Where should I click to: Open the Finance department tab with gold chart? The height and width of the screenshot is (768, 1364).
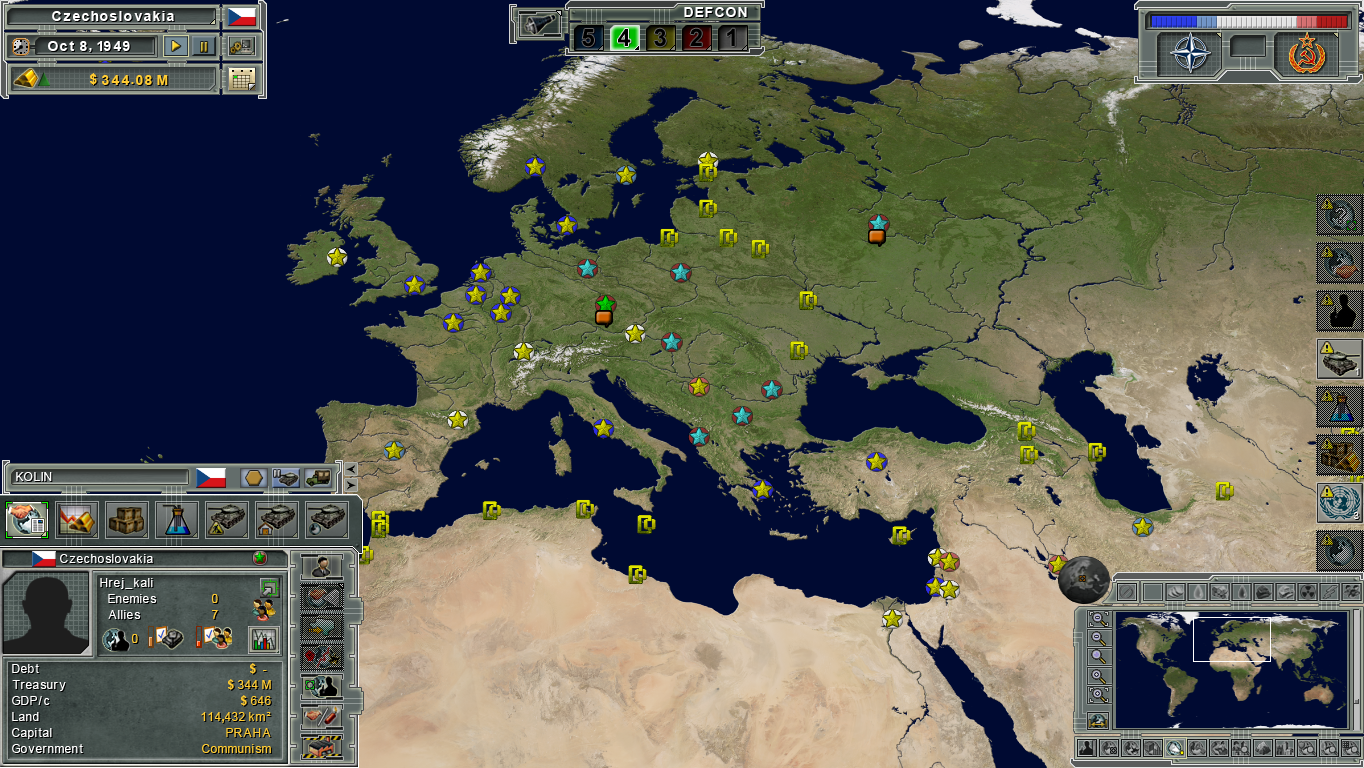coord(77,519)
